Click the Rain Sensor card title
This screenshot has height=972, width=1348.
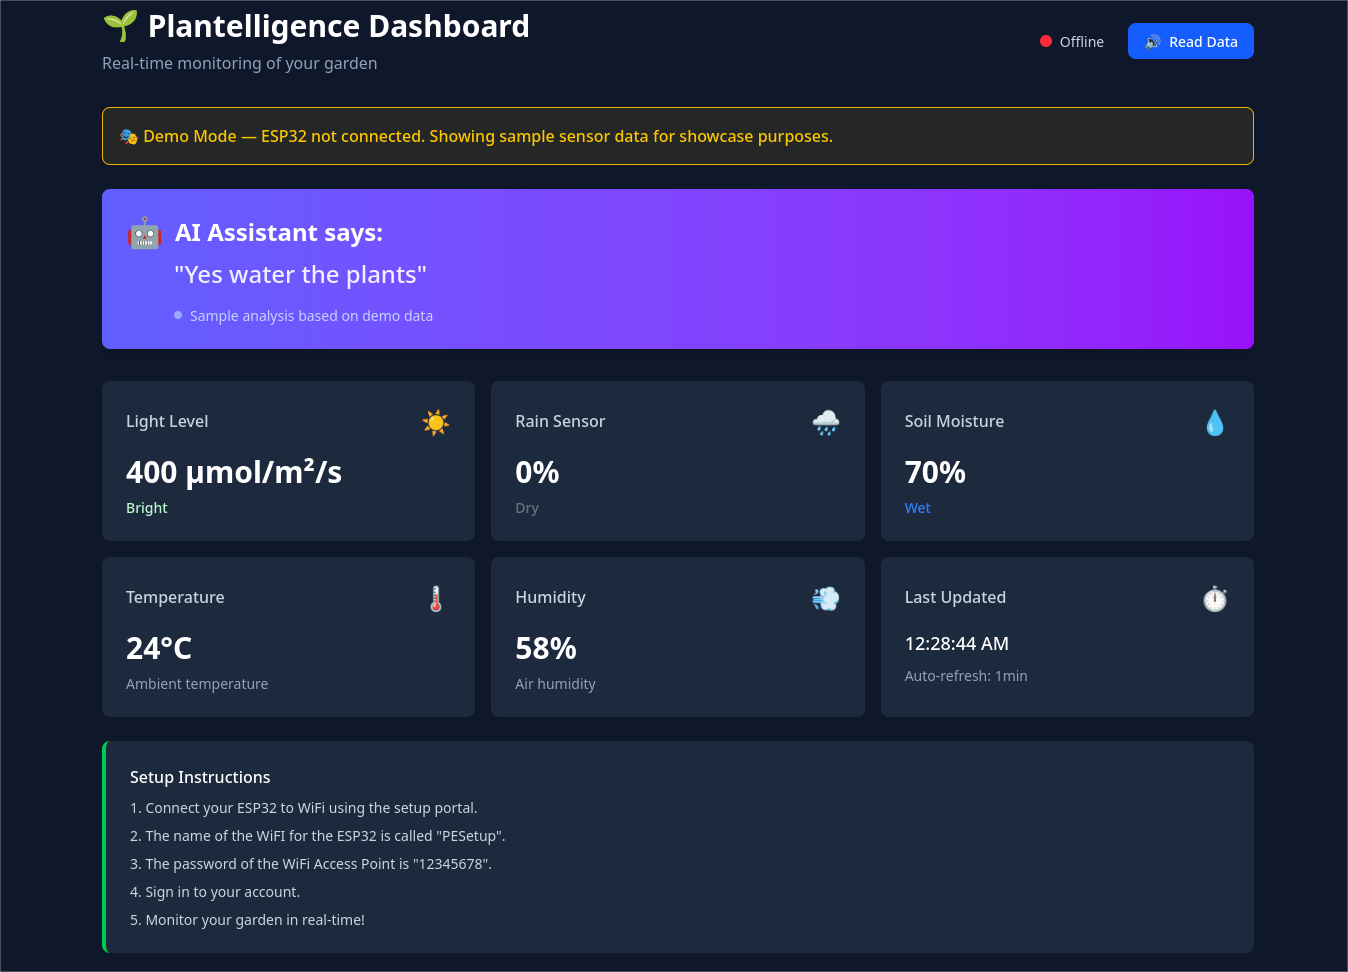pyautogui.click(x=560, y=421)
